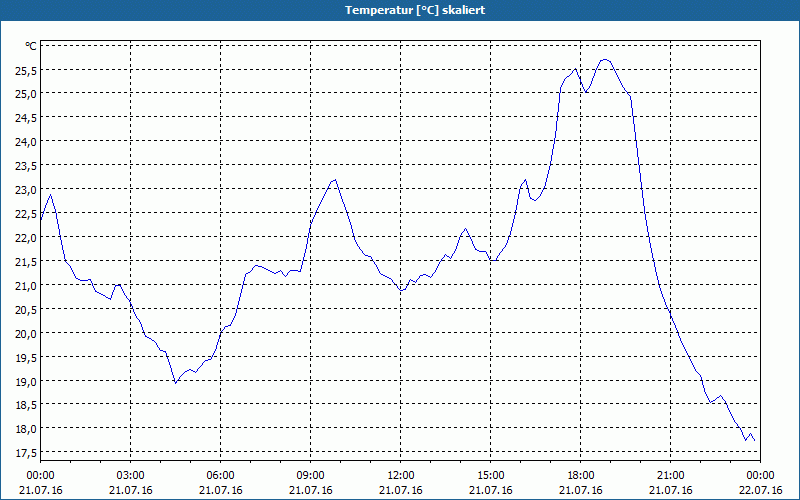
Task: Click the 21.07.16 date under 21:00
Action: [670, 490]
